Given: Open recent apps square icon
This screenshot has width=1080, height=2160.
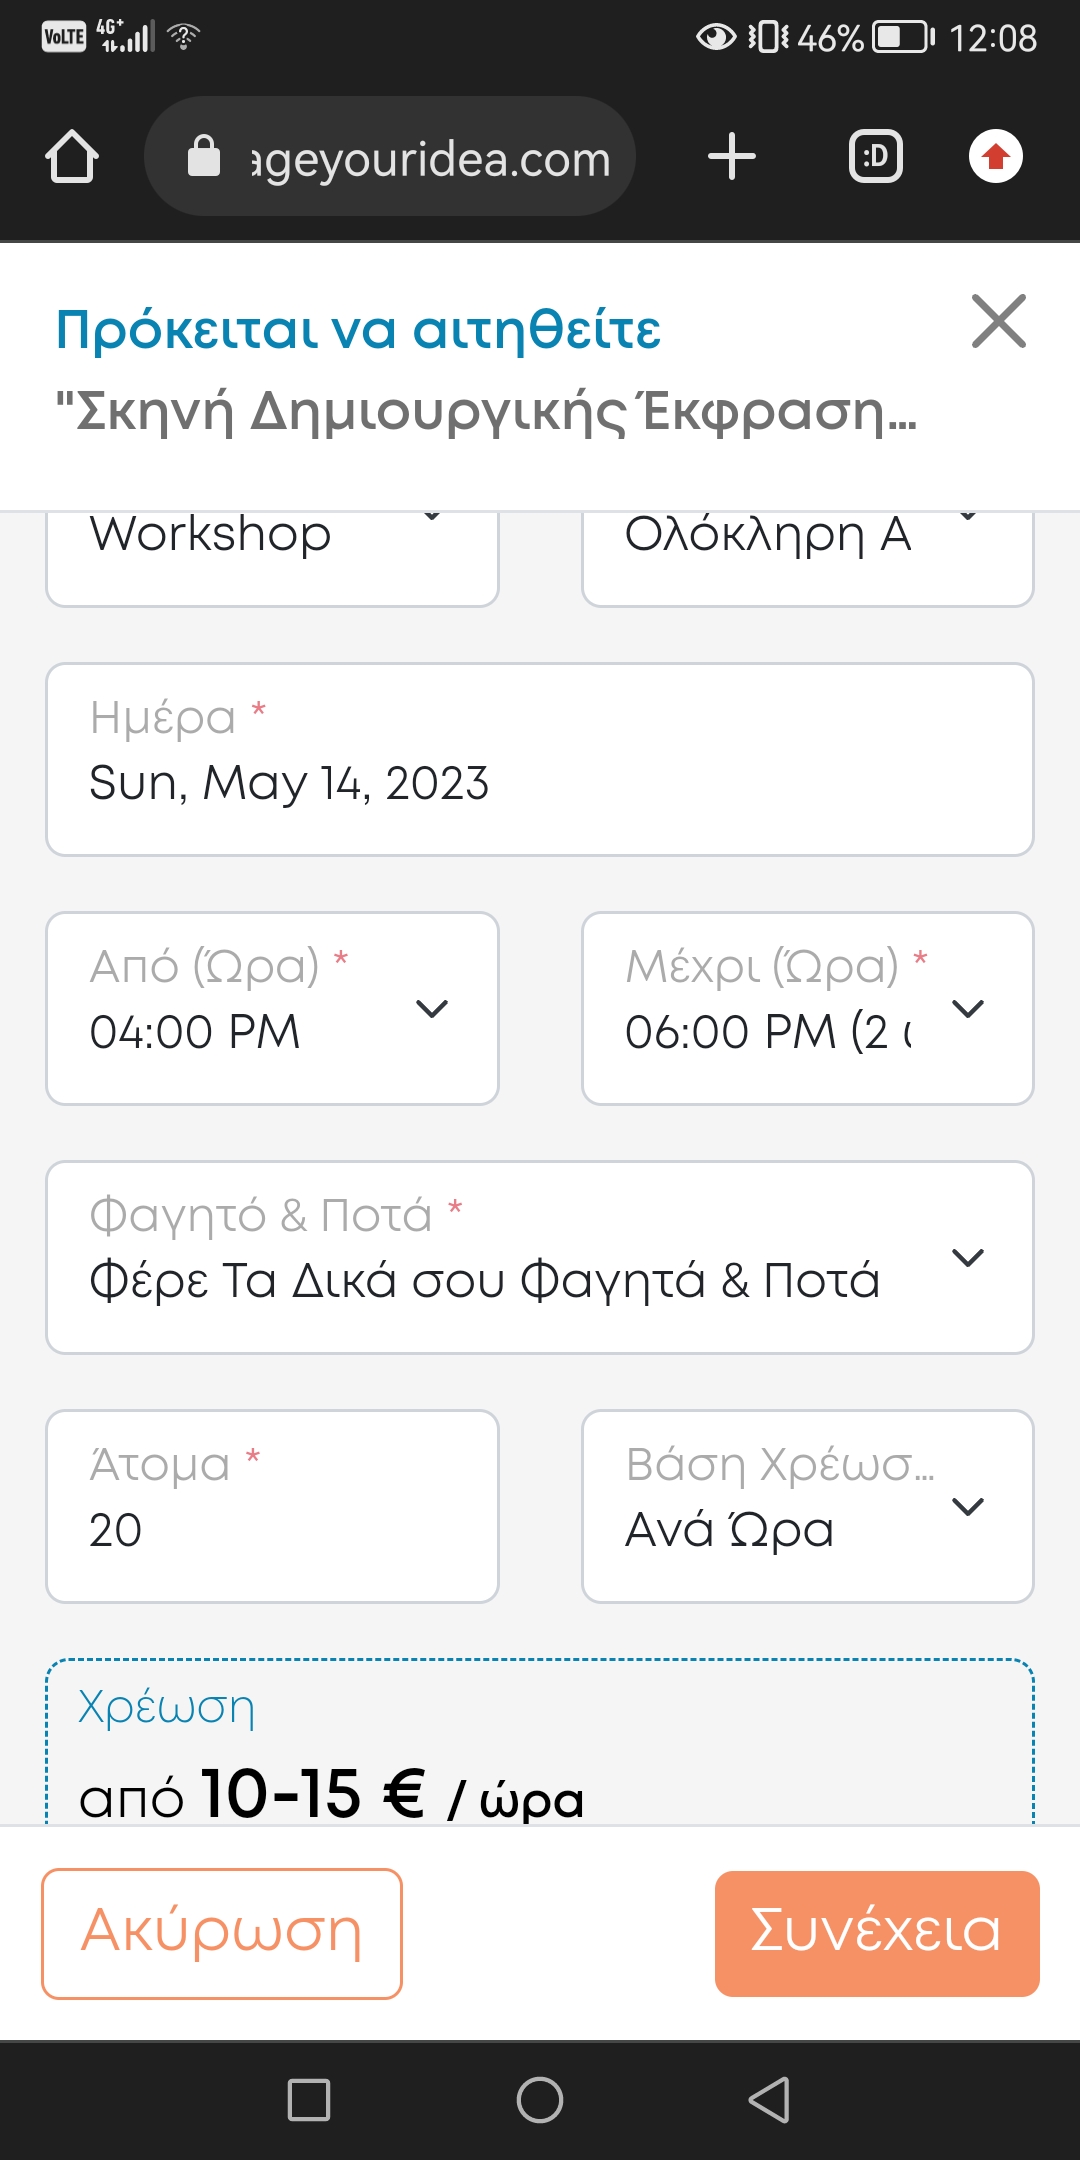Looking at the screenshot, I should [x=309, y=2099].
